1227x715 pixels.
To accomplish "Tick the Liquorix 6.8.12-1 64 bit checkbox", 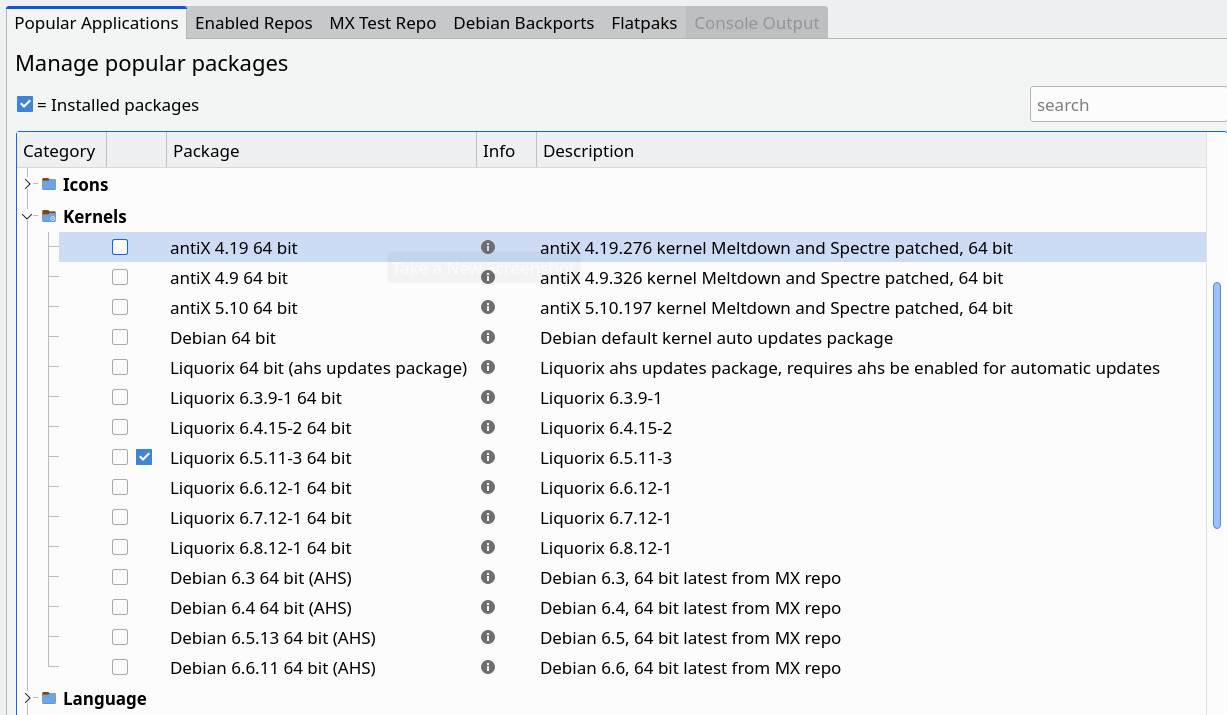I will click(120, 547).
